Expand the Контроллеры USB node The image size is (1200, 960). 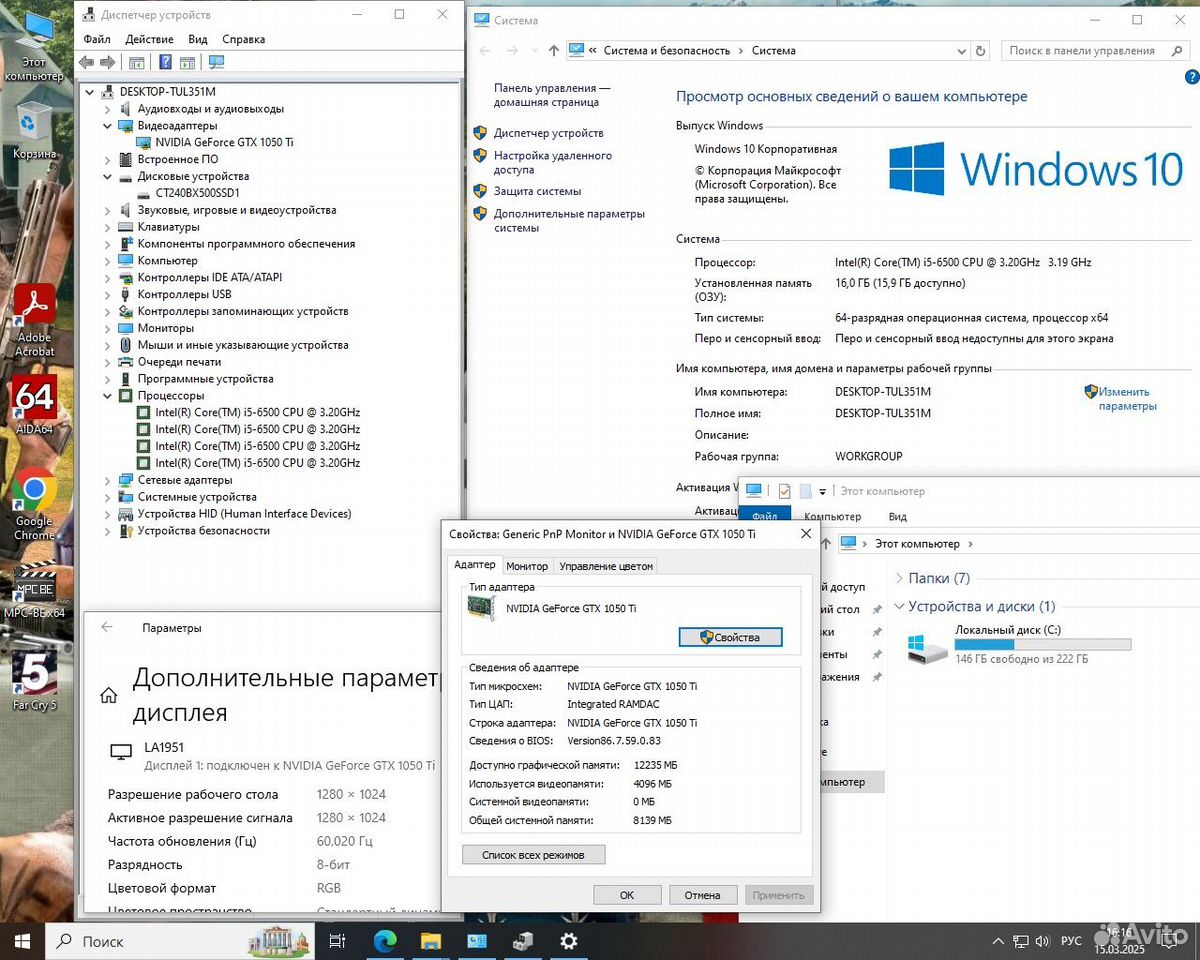tap(108, 294)
